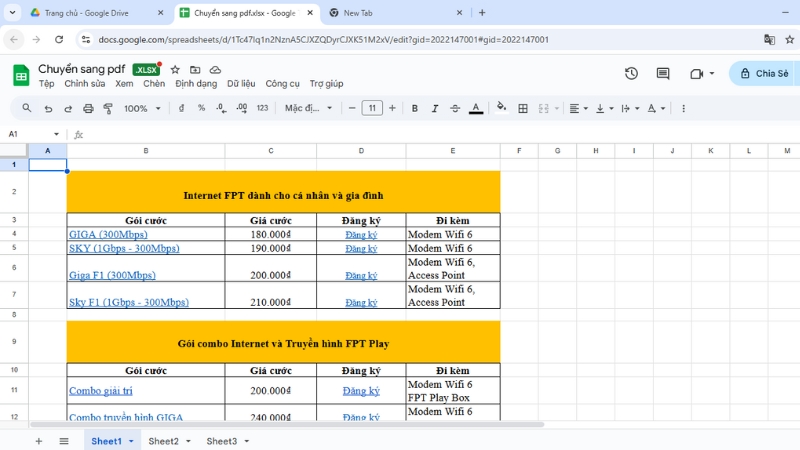Click the print icon in toolbar
Viewport: 800px width, 450px height.
click(x=88, y=108)
